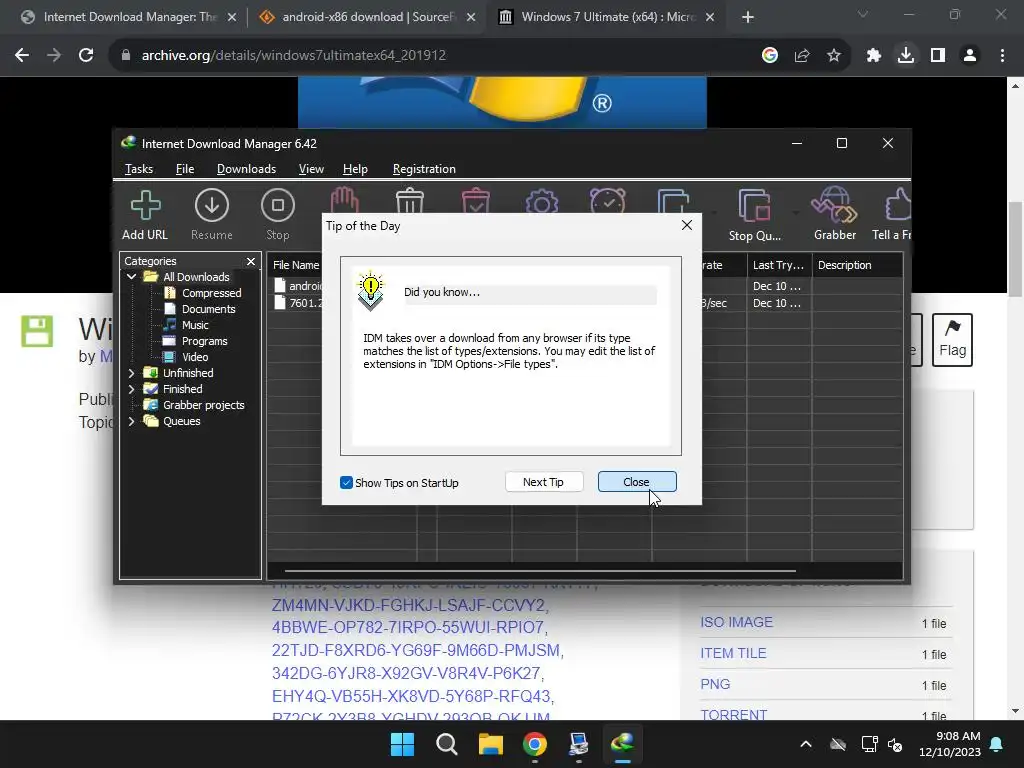Switch to android-x86 download SourceForge tab
The height and width of the screenshot is (768, 1024).
coord(366,17)
